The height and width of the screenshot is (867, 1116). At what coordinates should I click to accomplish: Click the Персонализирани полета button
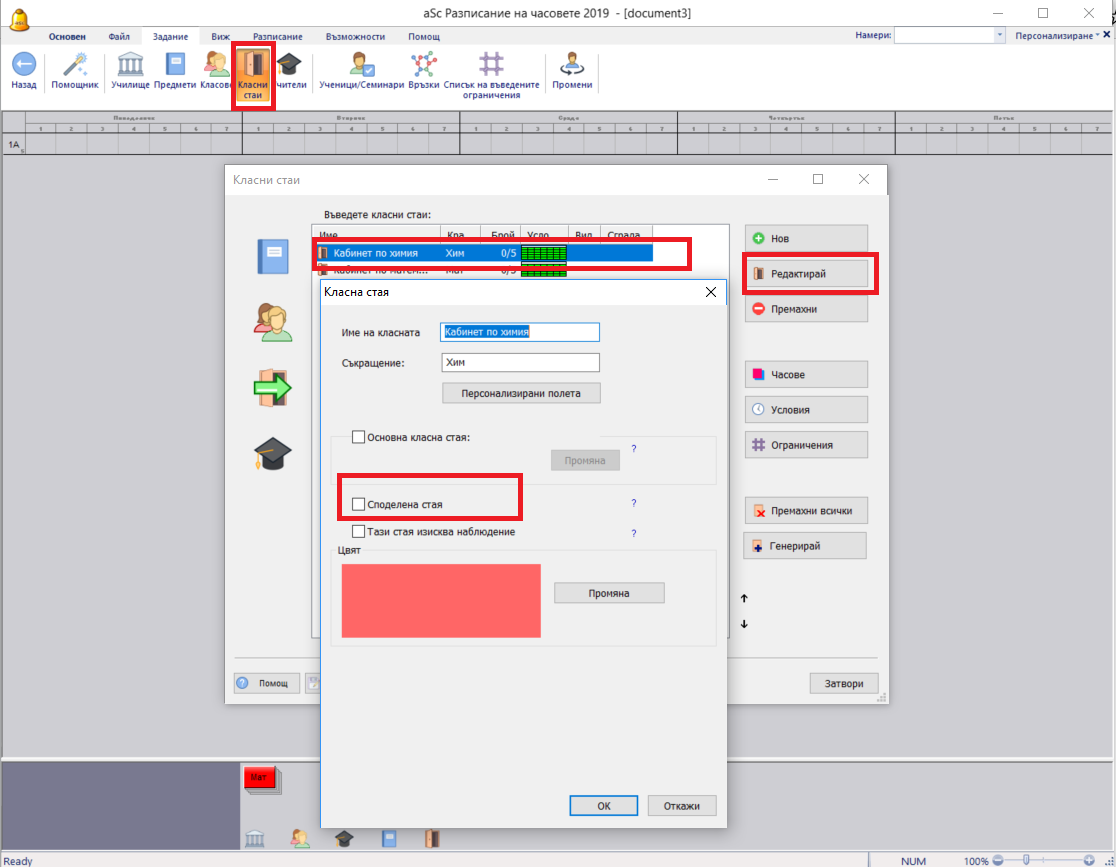tap(520, 393)
